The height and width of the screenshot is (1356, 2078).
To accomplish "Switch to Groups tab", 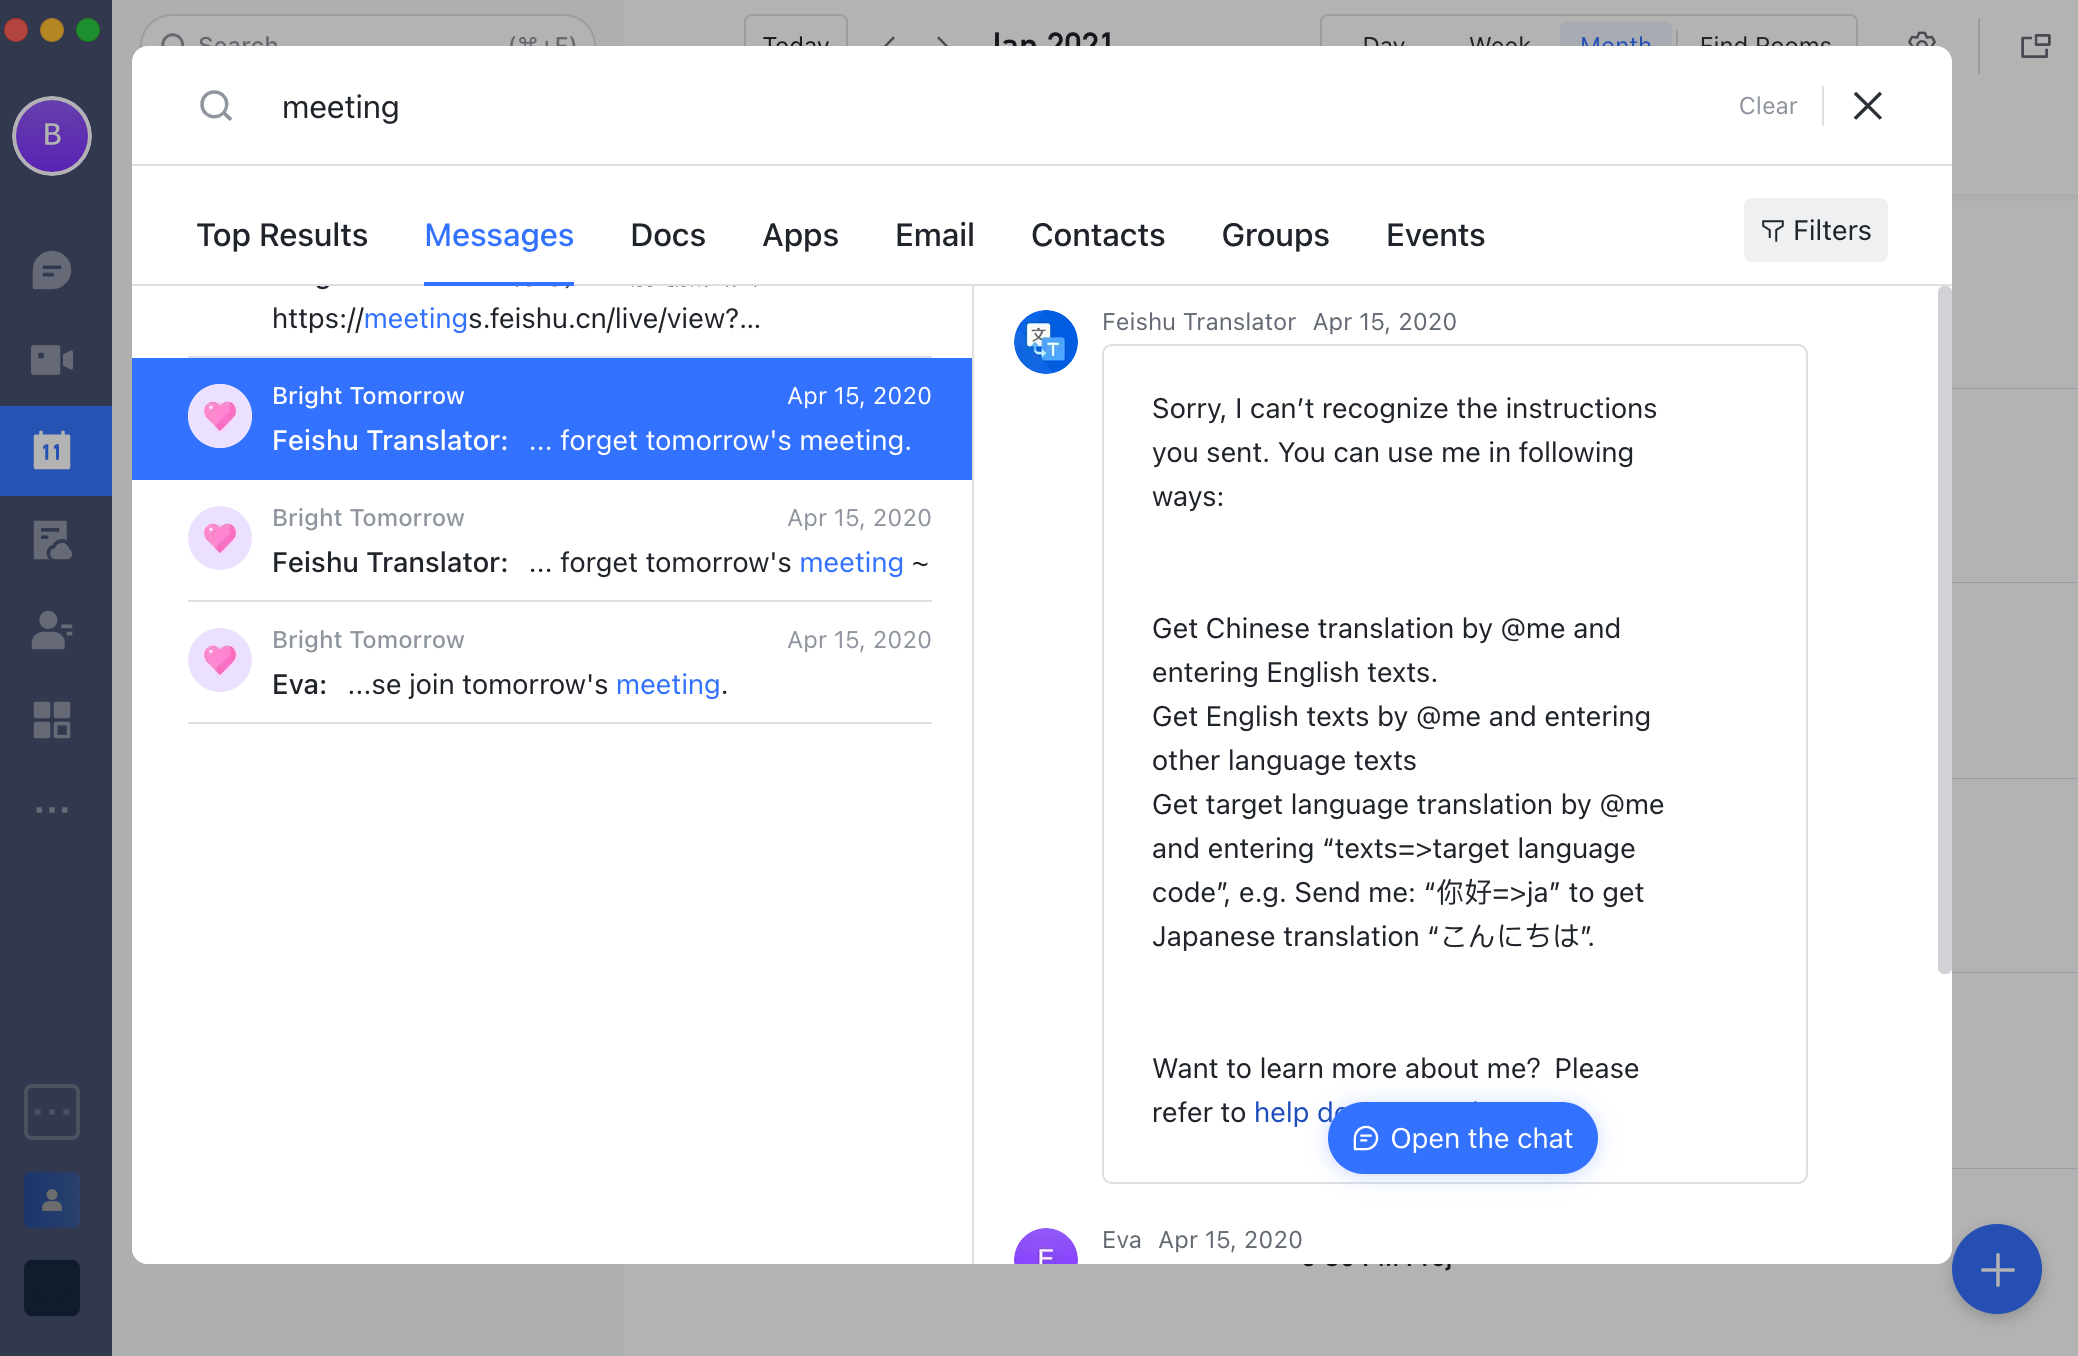I will pyautogui.click(x=1276, y=235).
